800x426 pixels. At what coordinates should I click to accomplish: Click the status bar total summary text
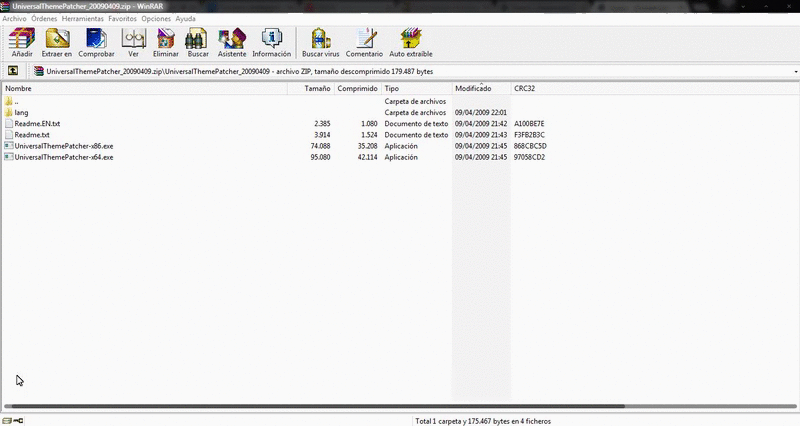(x=483, y=421)
